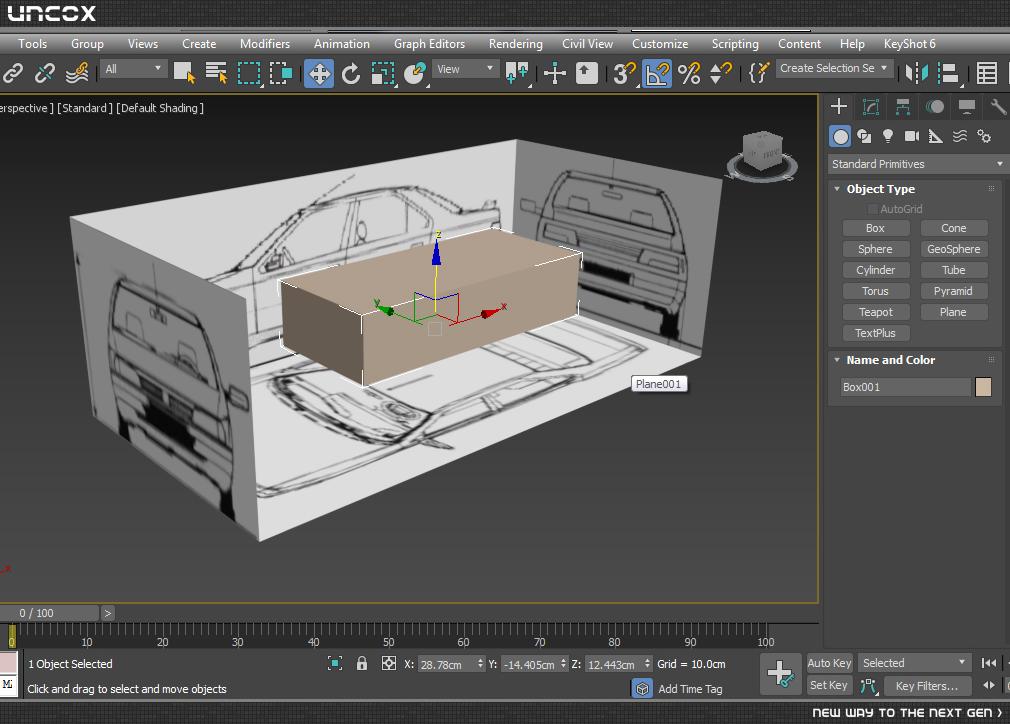Select Geometry creation category
Viewport: 1010px width, 724px height.
(840, 137)
